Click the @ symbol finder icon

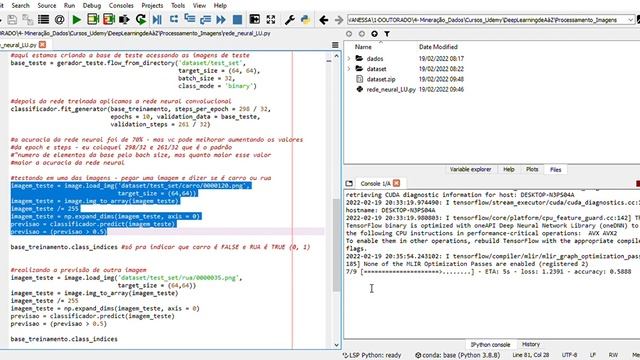(x=60, y=20)
